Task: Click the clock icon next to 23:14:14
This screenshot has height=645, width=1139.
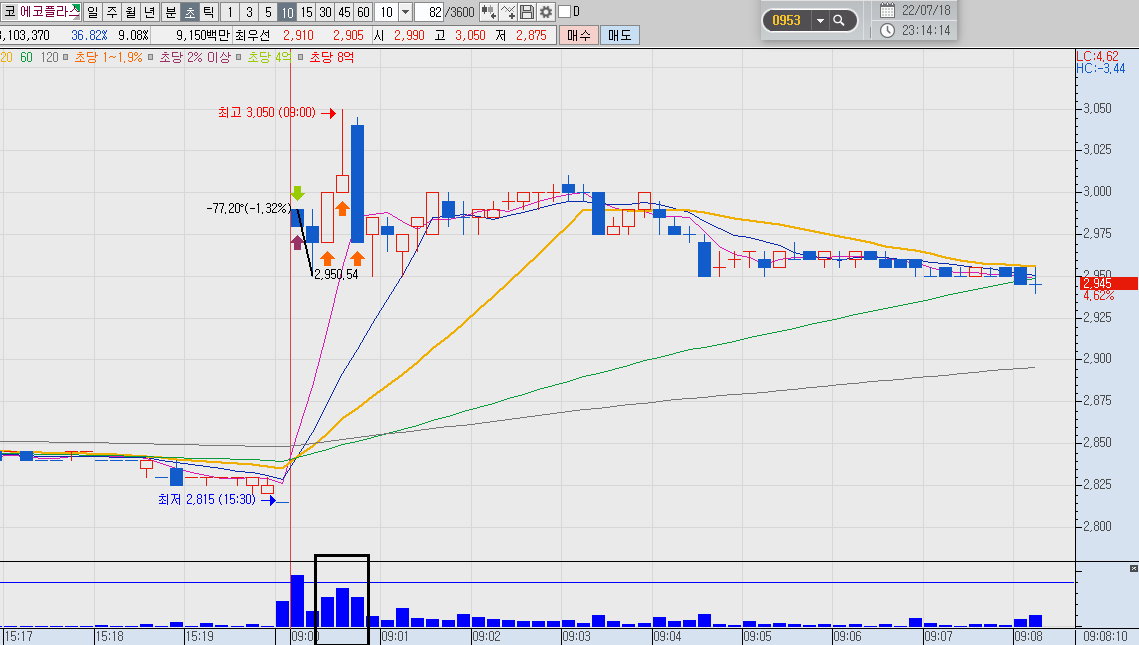Action: point(887,31)
